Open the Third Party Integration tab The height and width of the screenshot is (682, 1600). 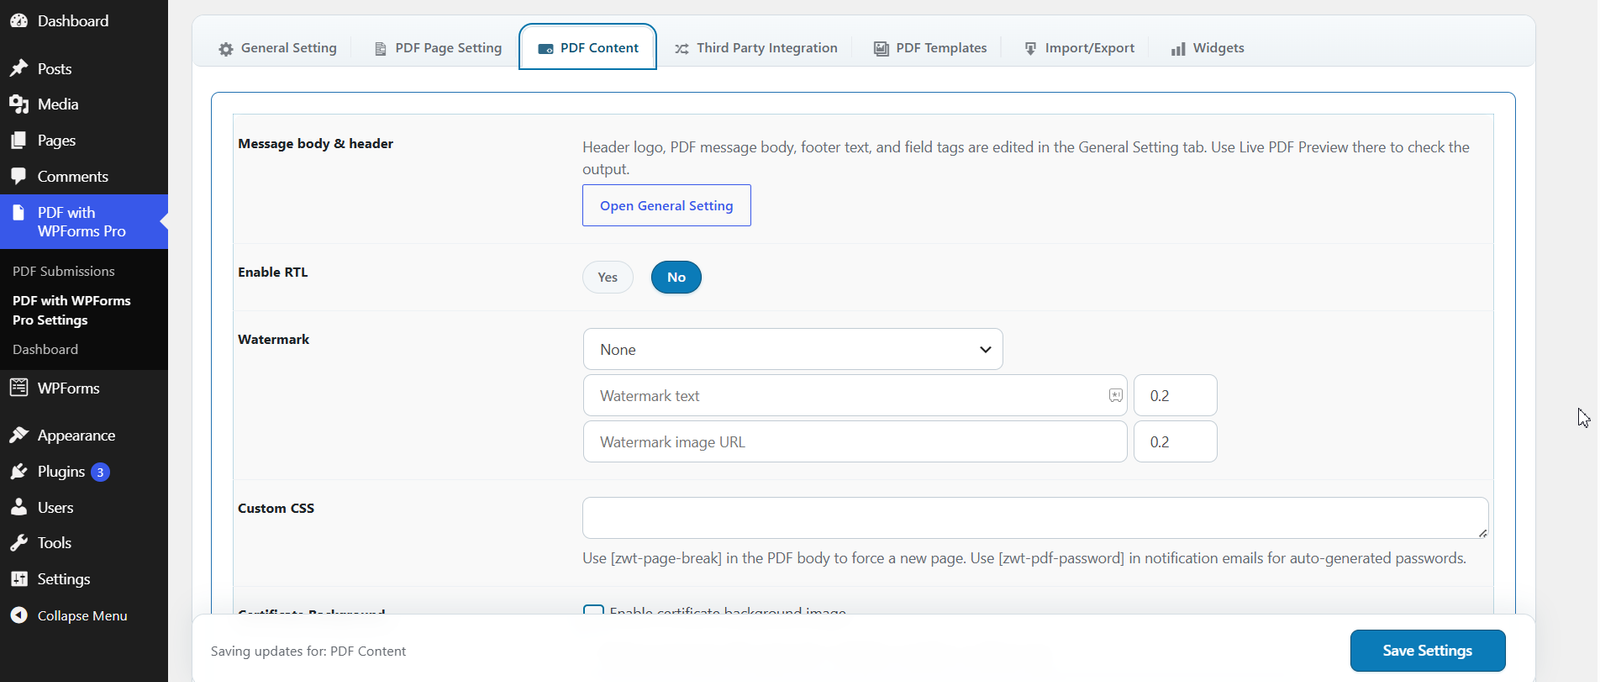[756, 48]
